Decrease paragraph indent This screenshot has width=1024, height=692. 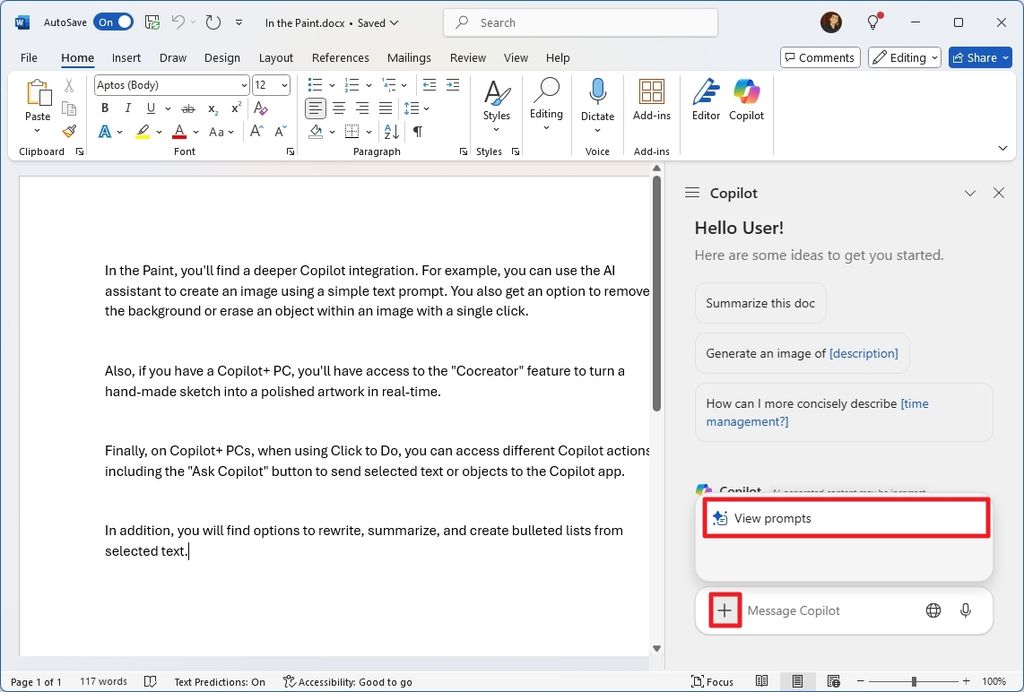coord(429,85)
